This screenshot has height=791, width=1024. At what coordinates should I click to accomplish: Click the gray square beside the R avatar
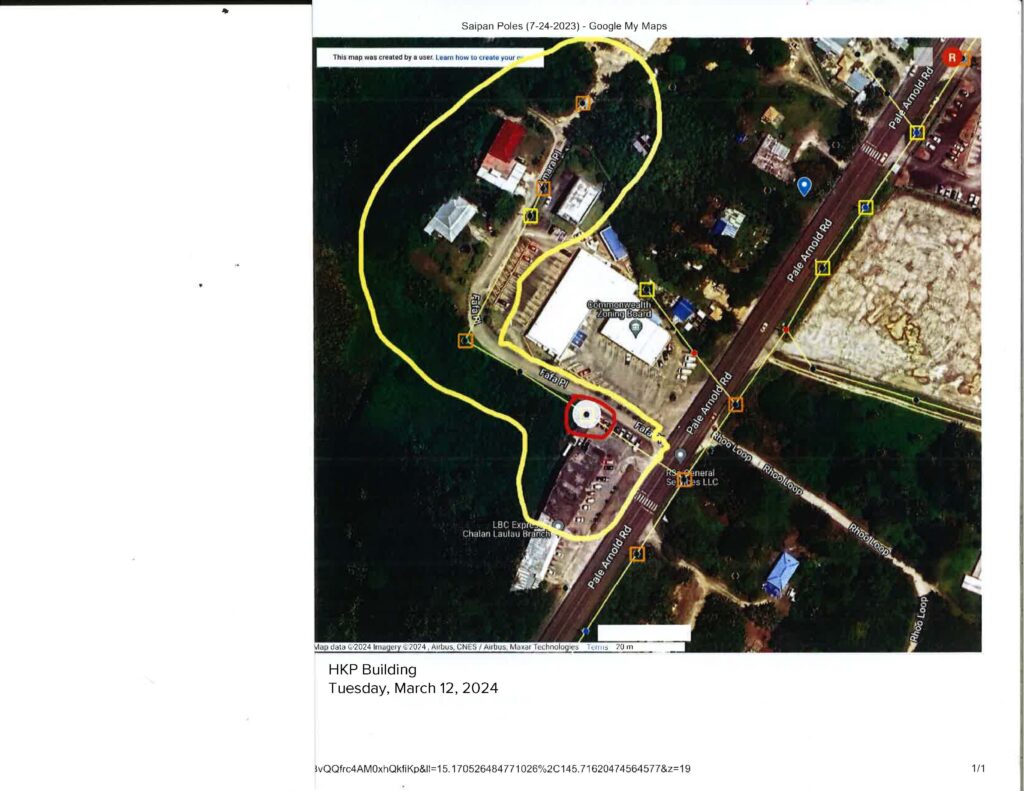point(924,57)
